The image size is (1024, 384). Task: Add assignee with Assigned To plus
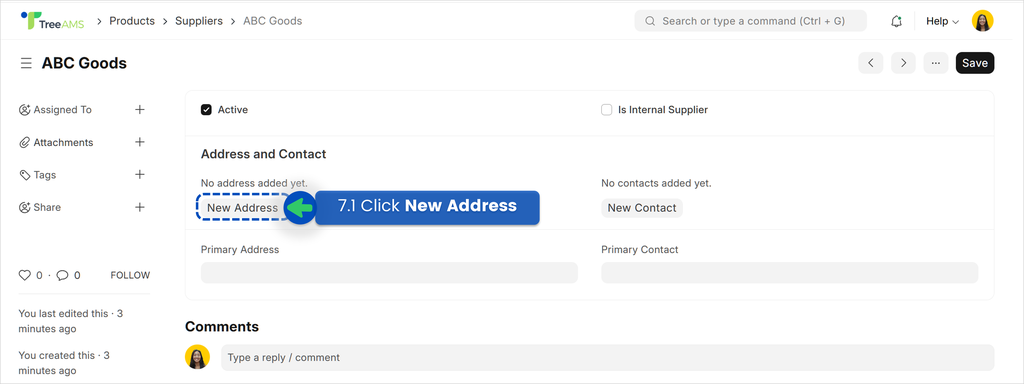[x=140, y=110]
